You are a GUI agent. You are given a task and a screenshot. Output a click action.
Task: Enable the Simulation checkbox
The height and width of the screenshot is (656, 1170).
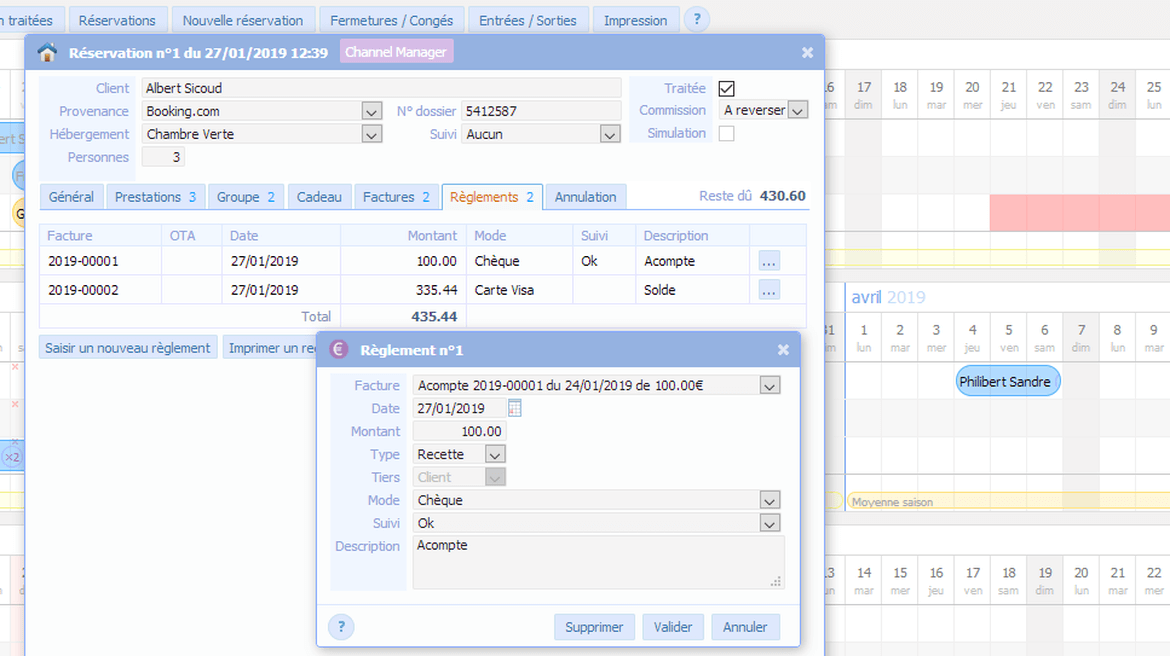pyautogui.click(x=727, y=134)
